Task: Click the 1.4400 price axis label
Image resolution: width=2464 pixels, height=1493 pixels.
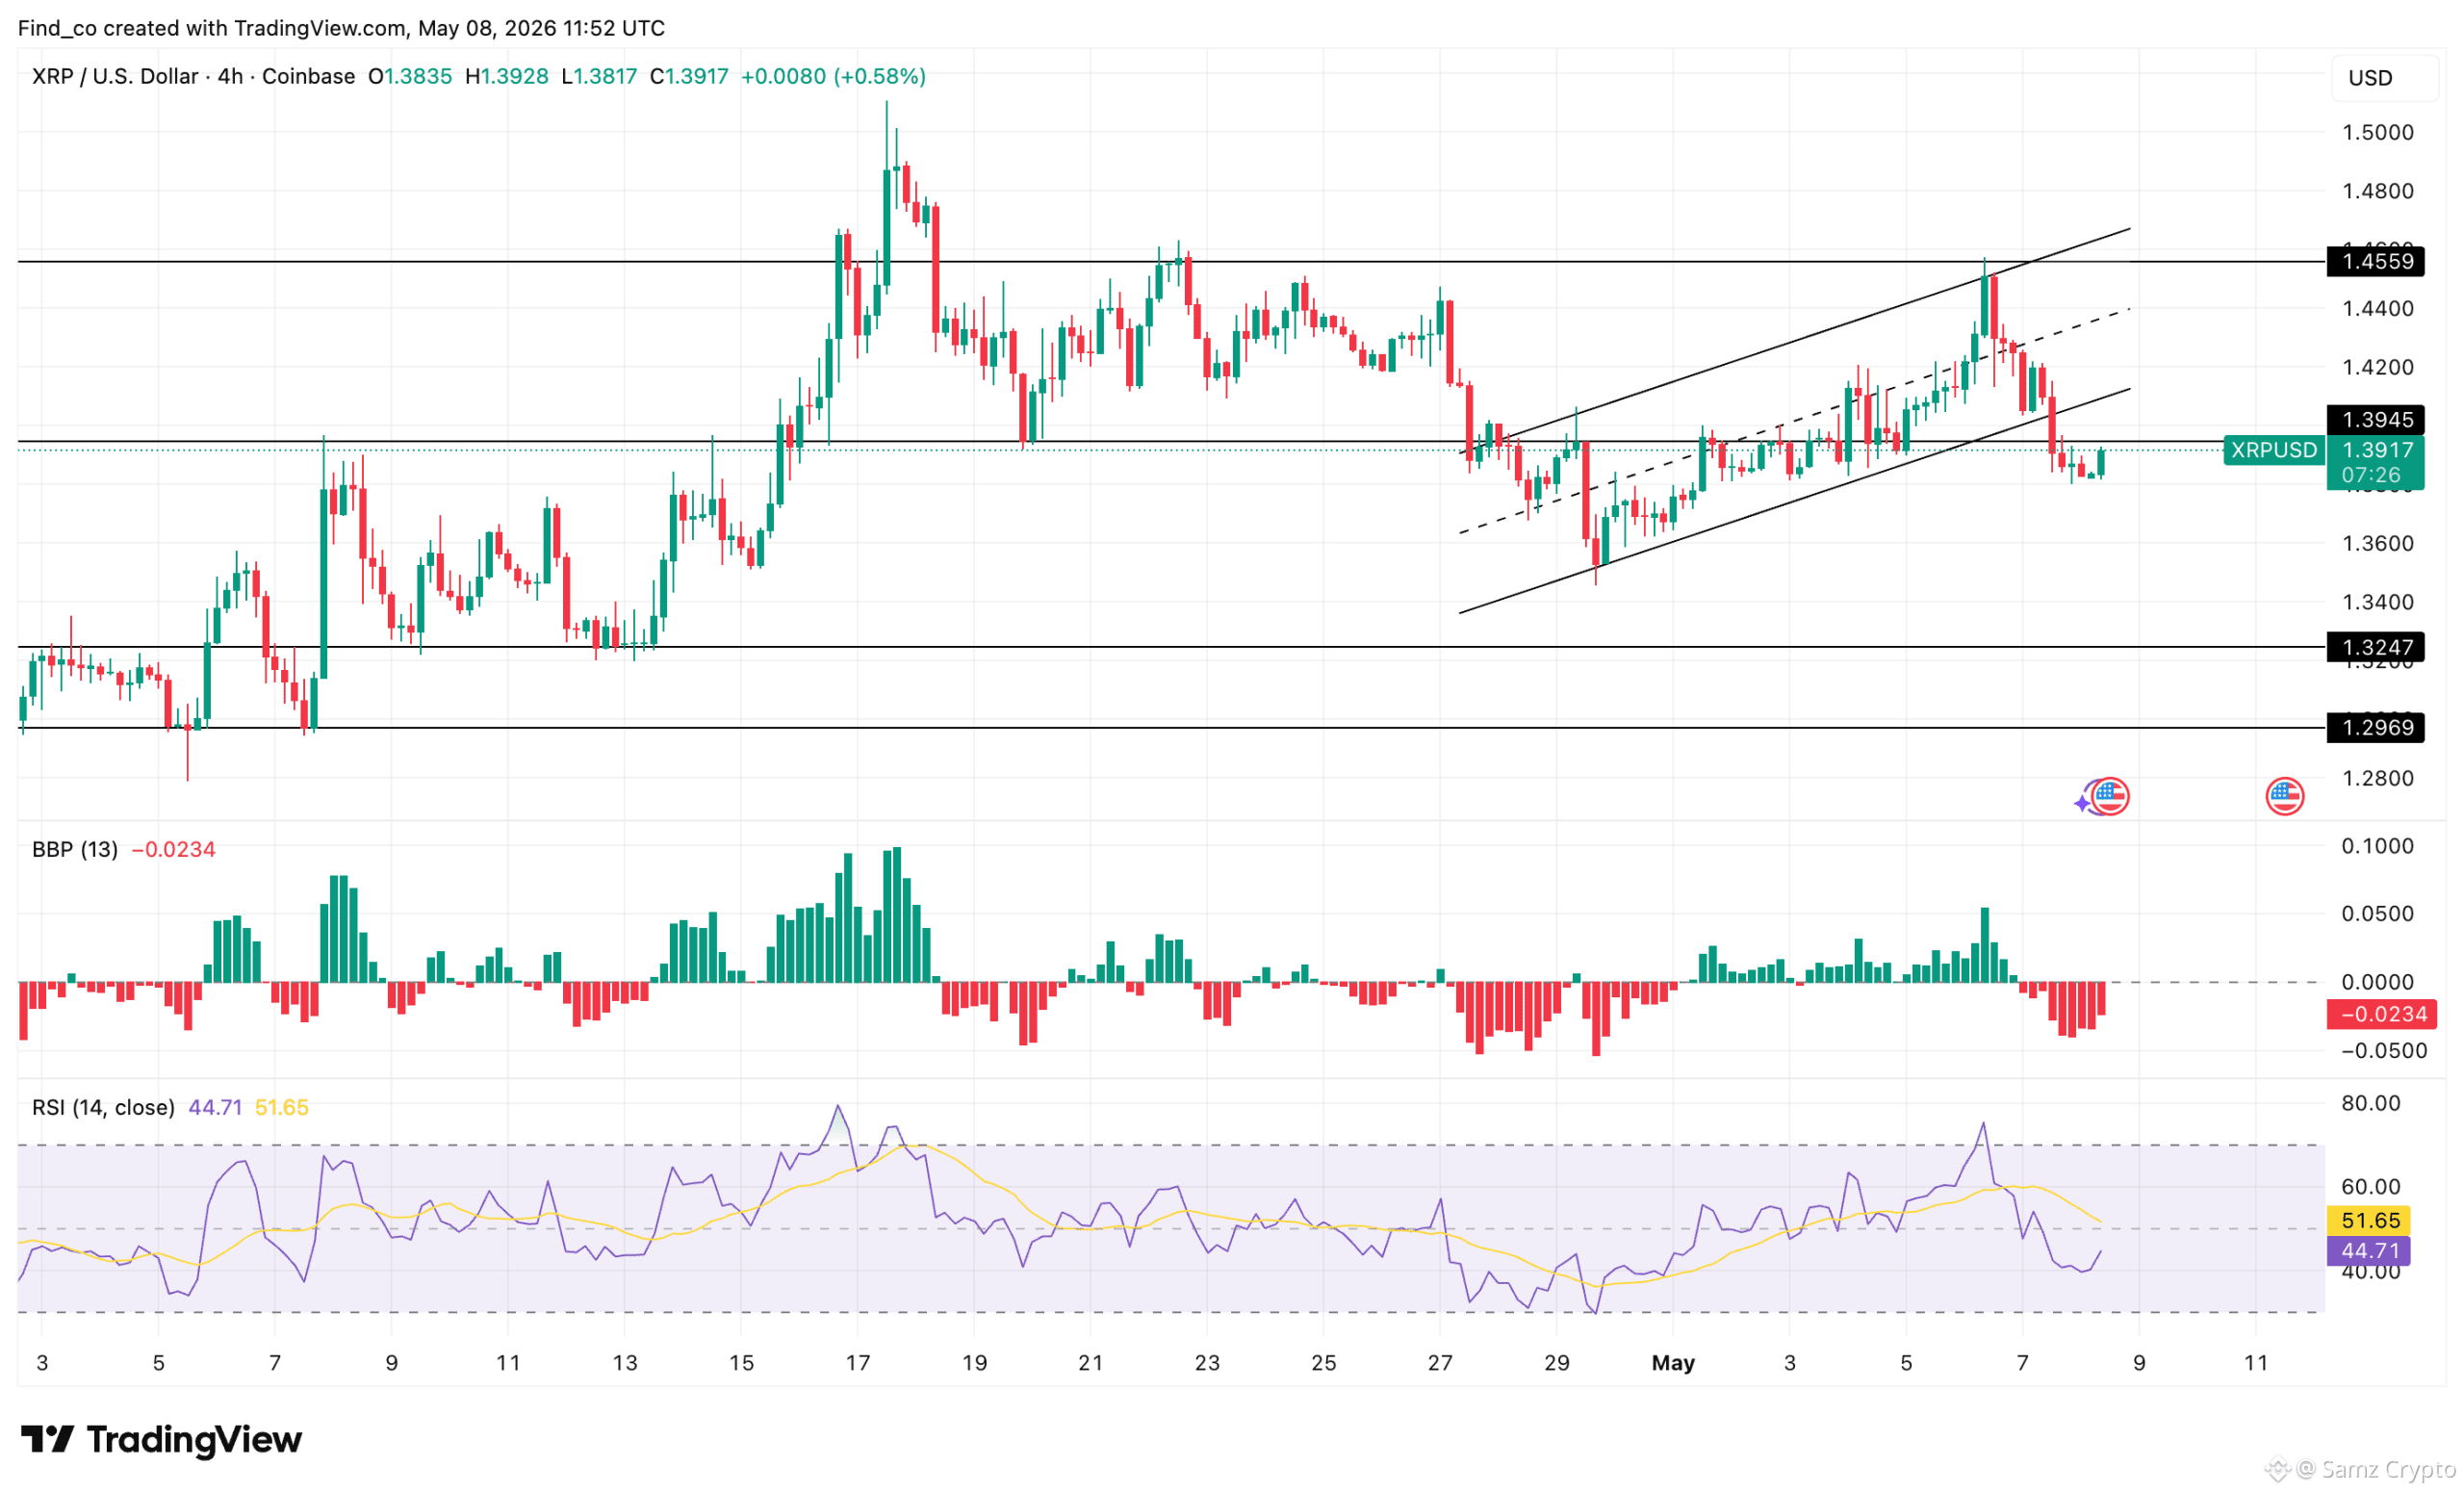Action: click(x=2378, y=309)
